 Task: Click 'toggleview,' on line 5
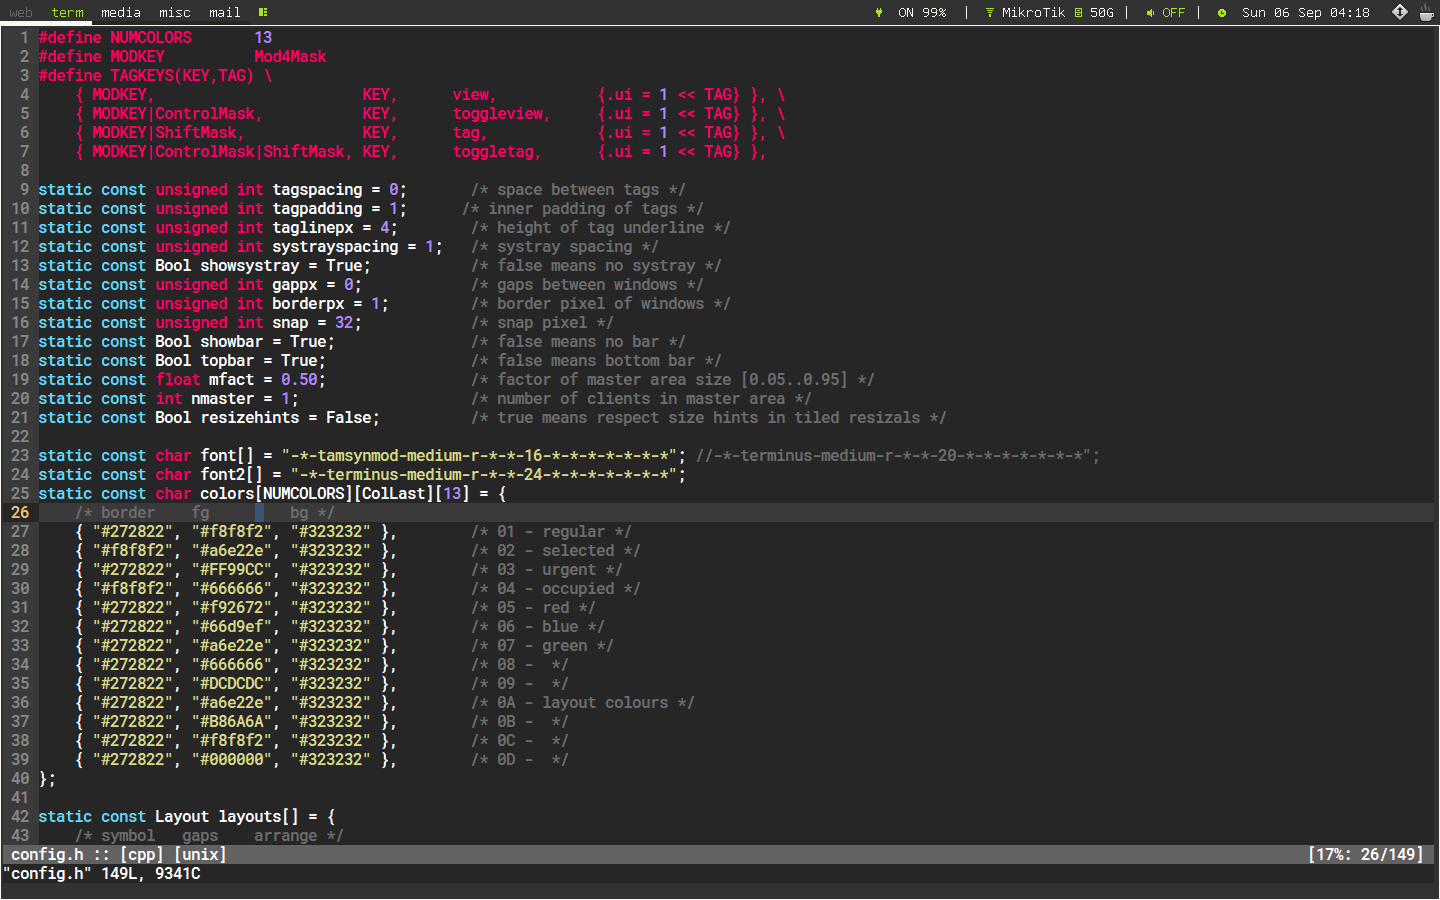coord(502,114)
